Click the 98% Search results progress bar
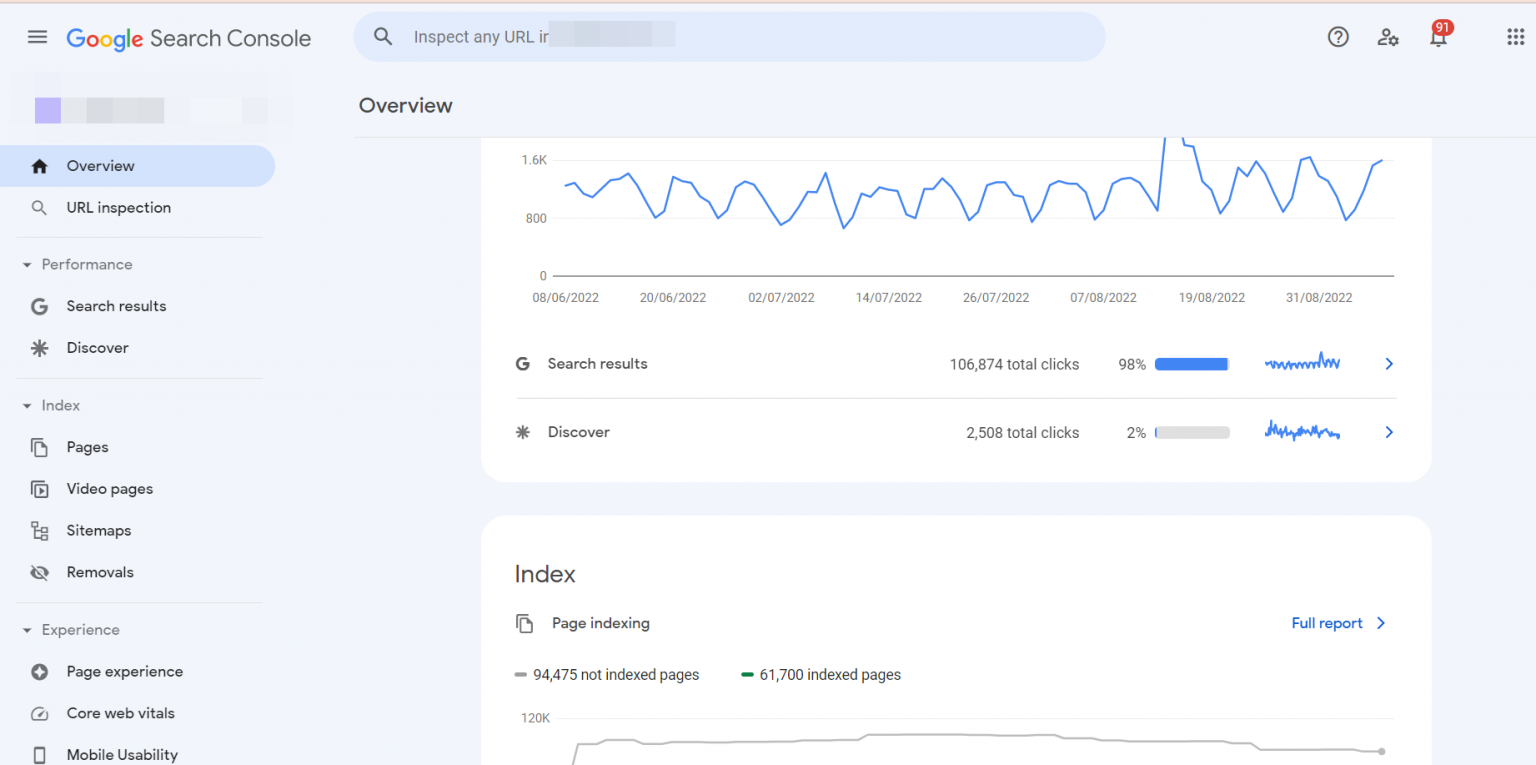The image size is (1536, 765). pyautogui.click(x=1191, y=364)
